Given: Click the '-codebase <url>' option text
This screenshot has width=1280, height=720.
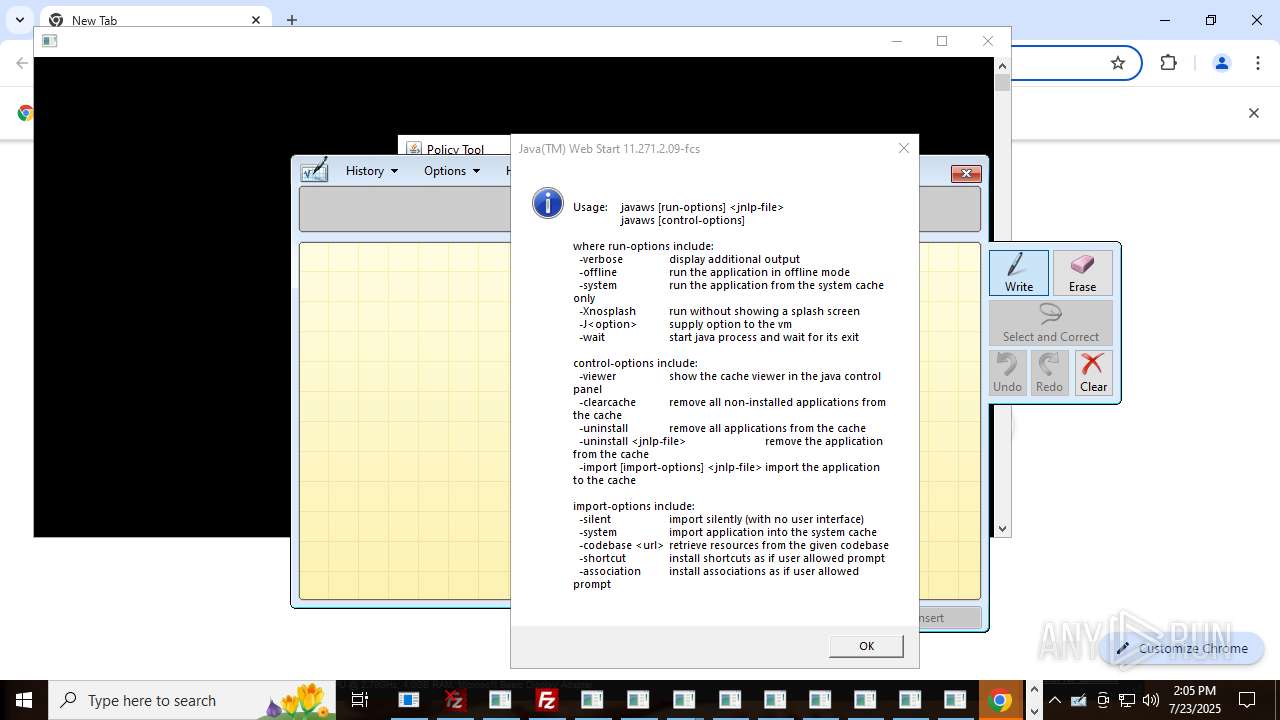Looking at the screenshot, I should [621, 545].
